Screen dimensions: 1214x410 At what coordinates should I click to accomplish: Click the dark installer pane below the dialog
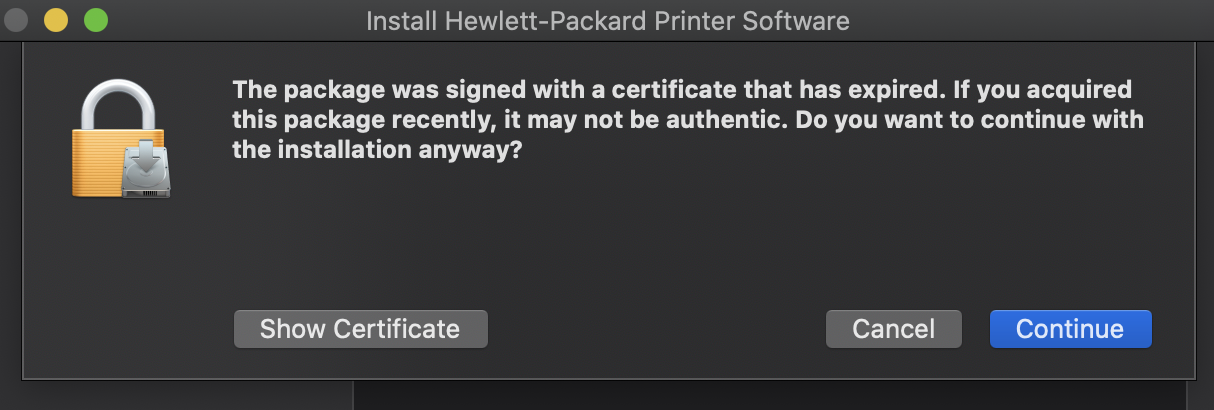click(x=780, y=395)
